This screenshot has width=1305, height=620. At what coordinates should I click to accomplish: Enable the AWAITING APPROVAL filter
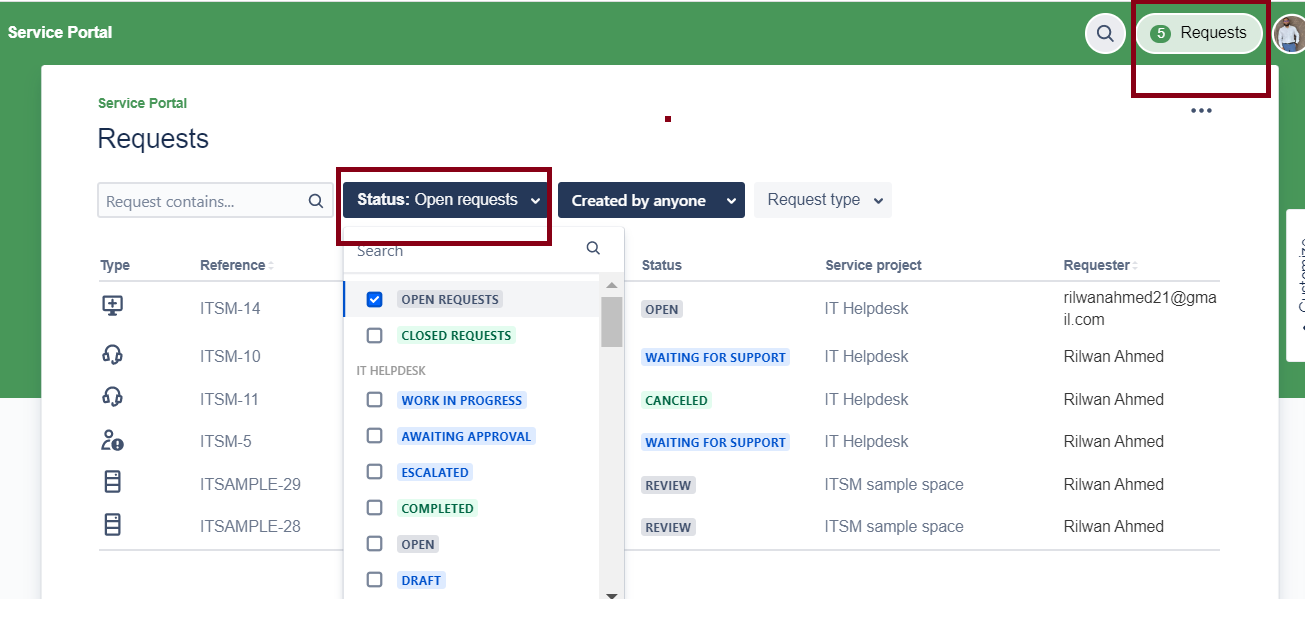(375, 435)
